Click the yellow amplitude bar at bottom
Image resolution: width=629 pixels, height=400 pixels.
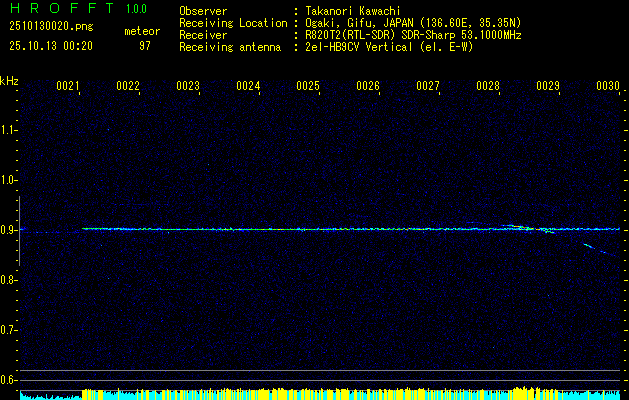(x=300, y=394)
